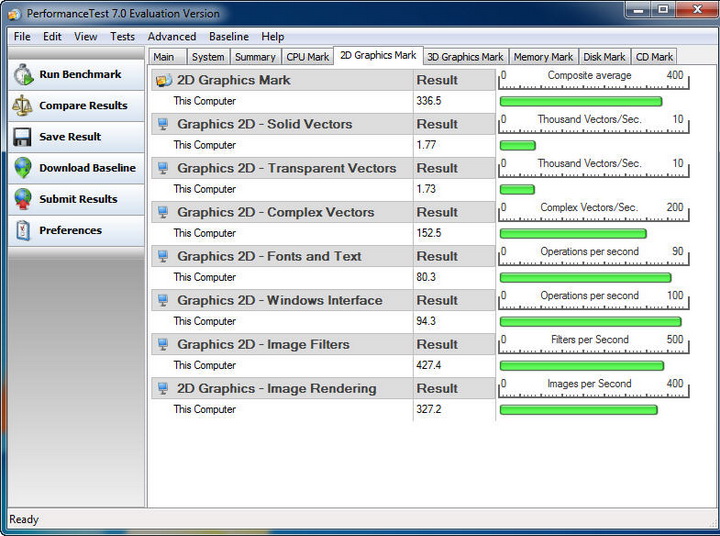The width and height of the screenshot is (720, 536).
Task: Click the Composite average green result bar
Action: pos(581,102)
